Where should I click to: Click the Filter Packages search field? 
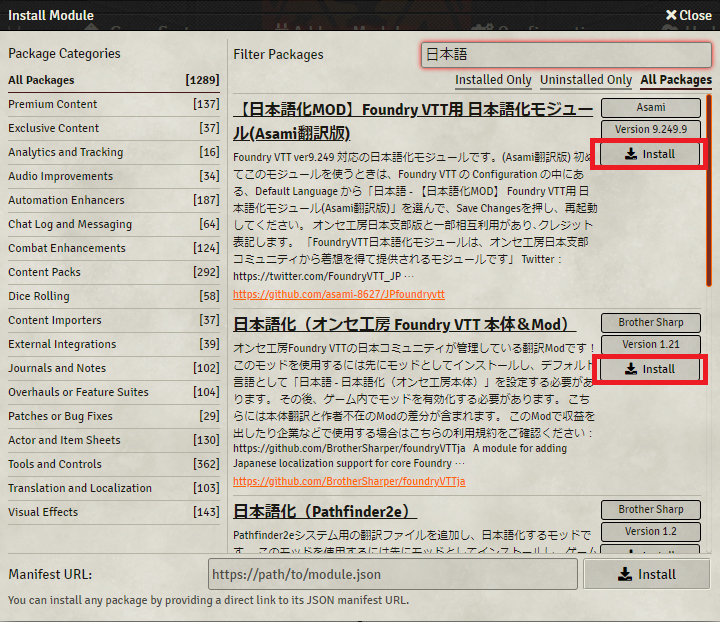click(x=566, y=54)
